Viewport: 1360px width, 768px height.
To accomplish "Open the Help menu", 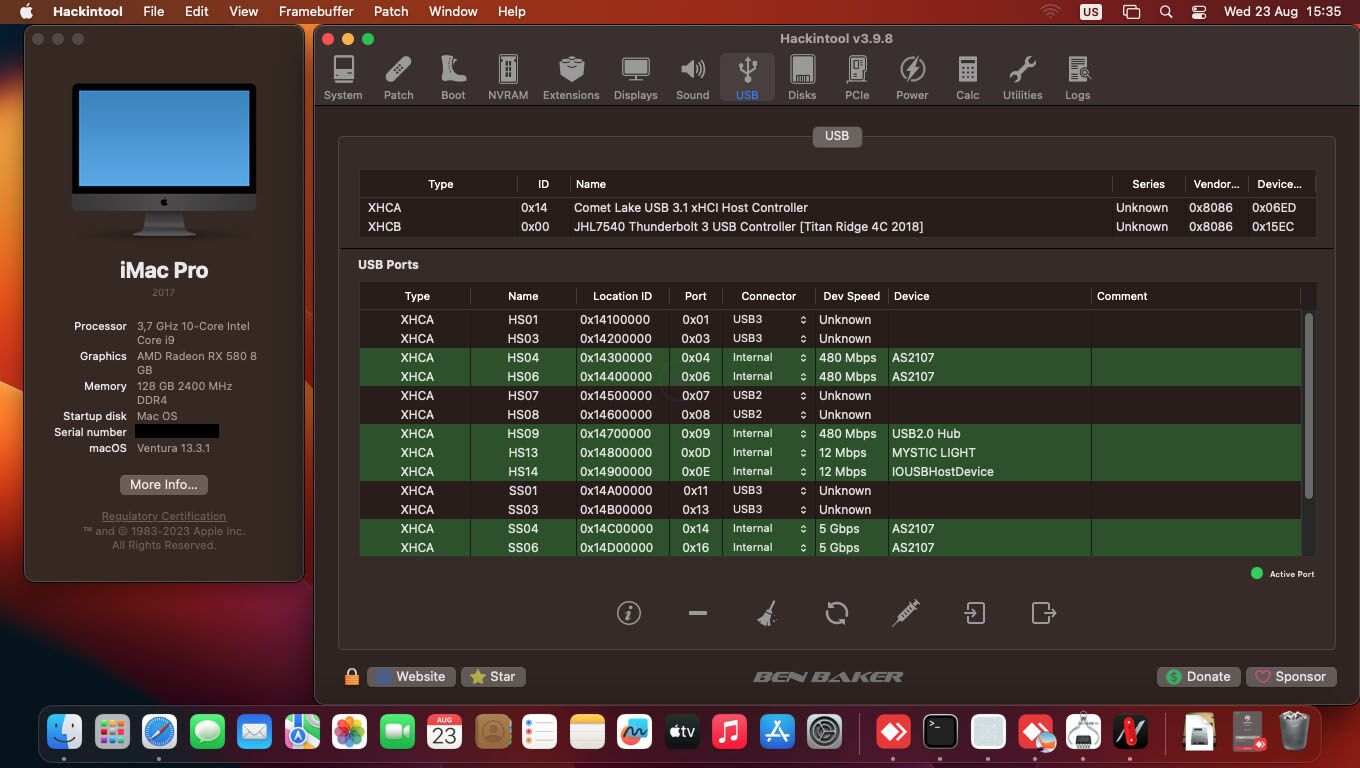I will [x=512, y=11].
